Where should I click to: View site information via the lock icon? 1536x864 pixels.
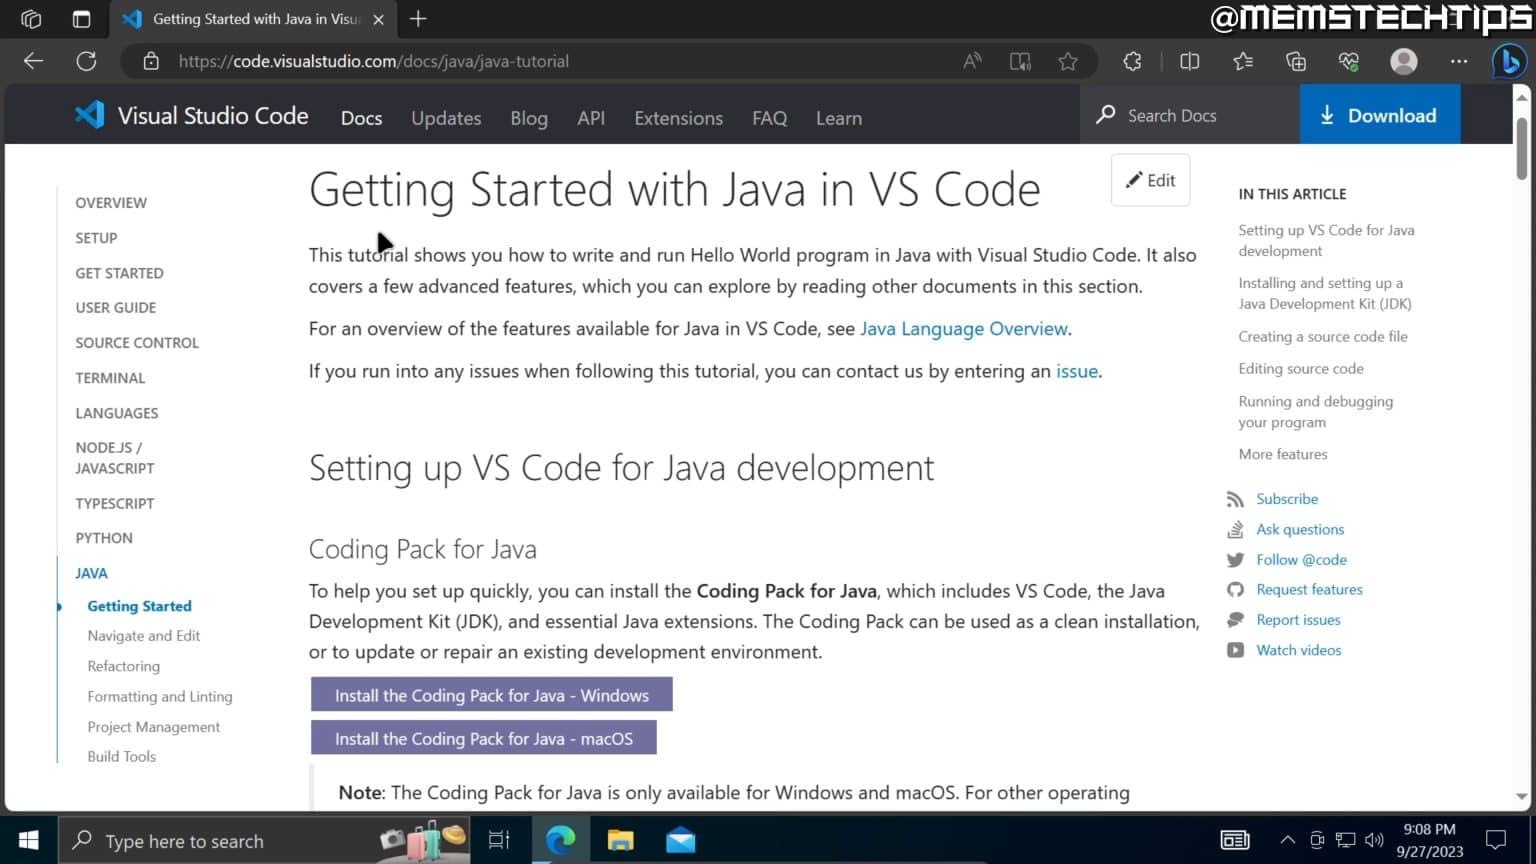pyautogui.click(x=151, y=61)
